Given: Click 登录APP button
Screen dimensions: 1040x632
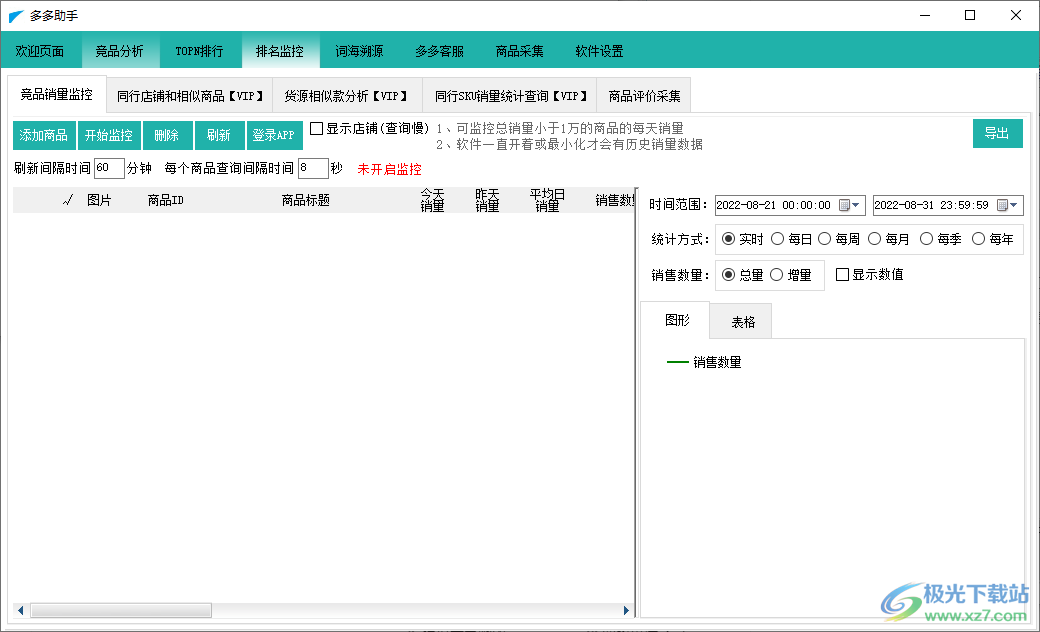Looking at the screenshot, I should pyautogui.click(x=275, y=135).
